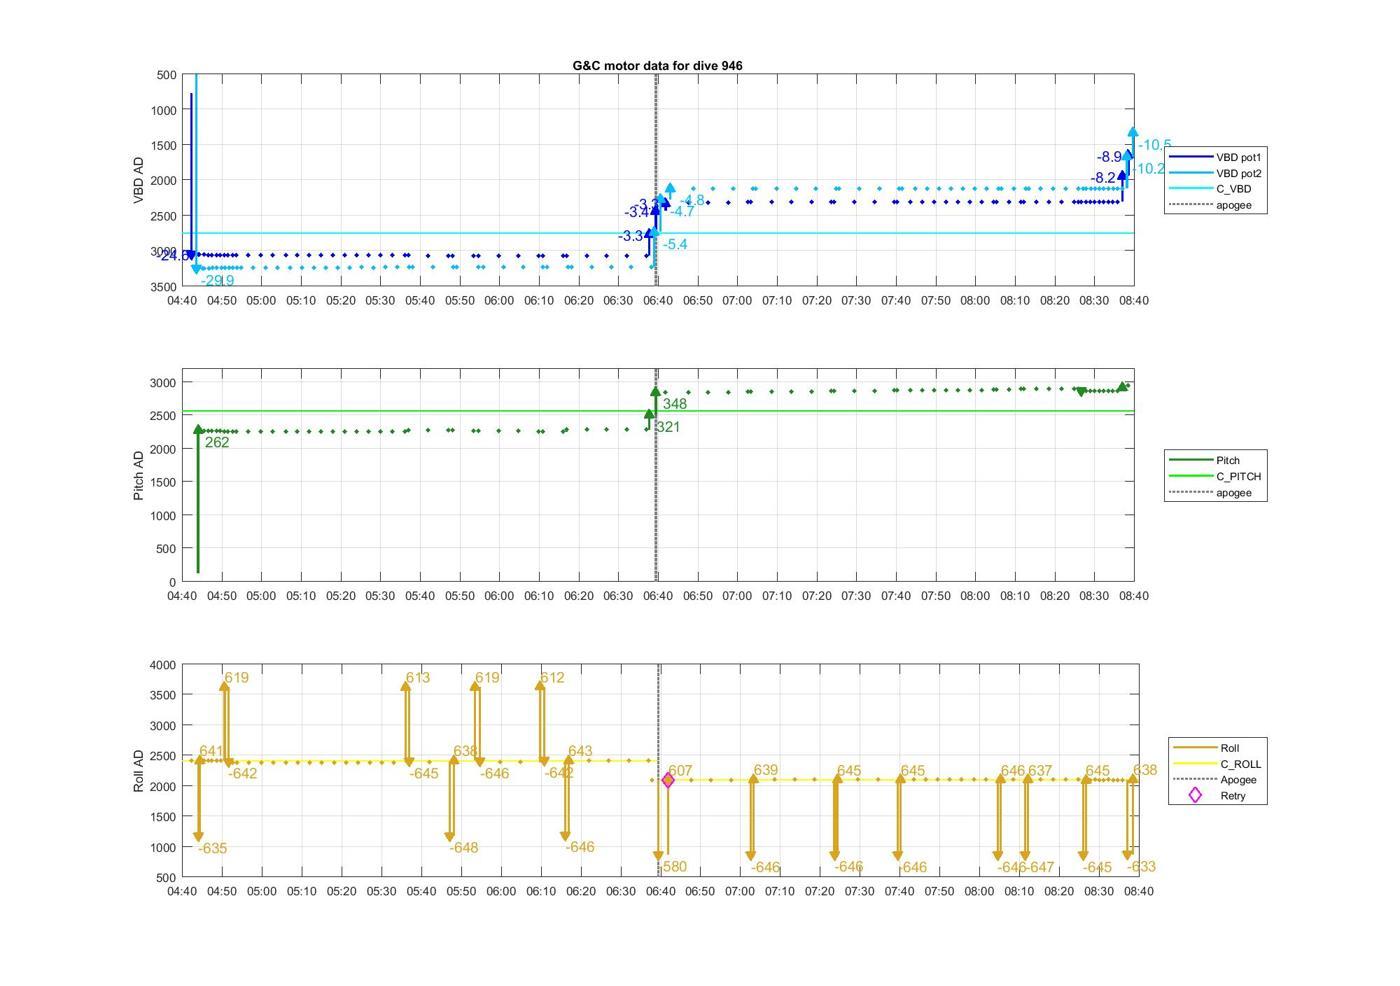Screen dimensions: 1400x986
Task: Click the figure title 'G&C motor data for dive 946'
Action: click(657, 65)
